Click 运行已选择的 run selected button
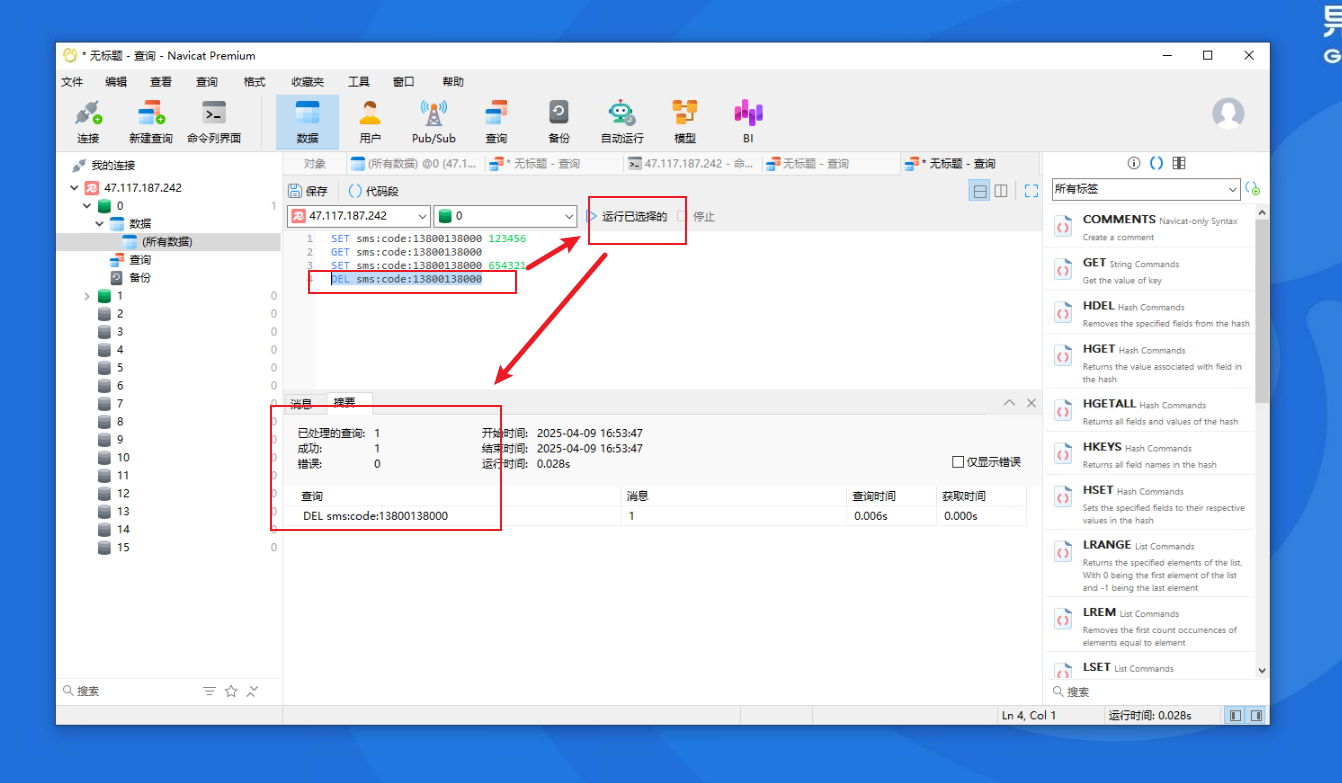This screenshot has height=783, width=1342. coord(627,216)
